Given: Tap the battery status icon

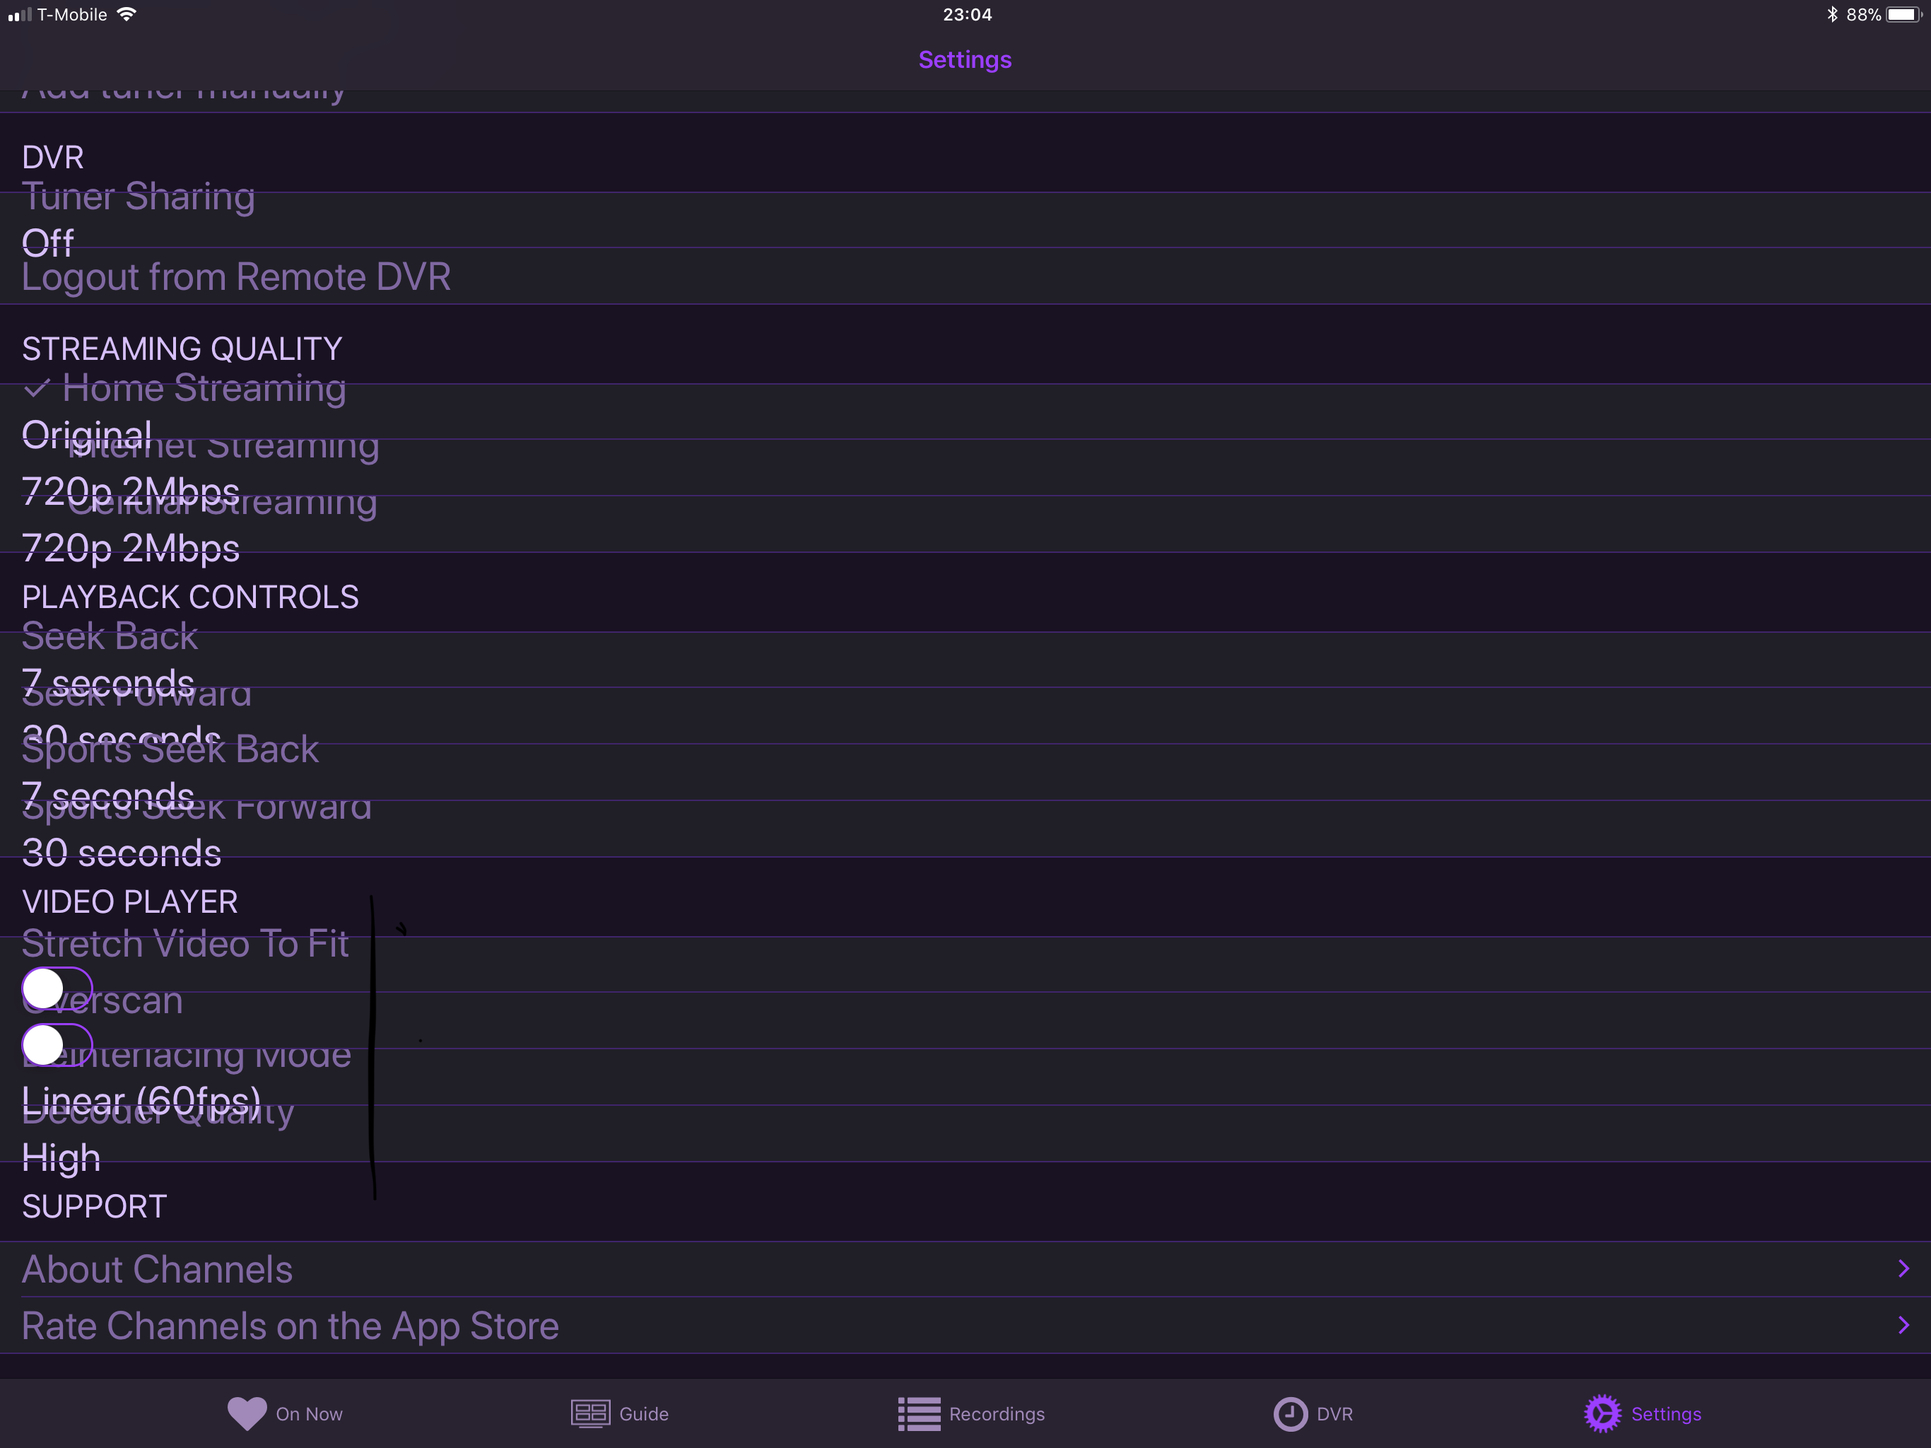Looking at the screenshot, I should [1902, 14].
